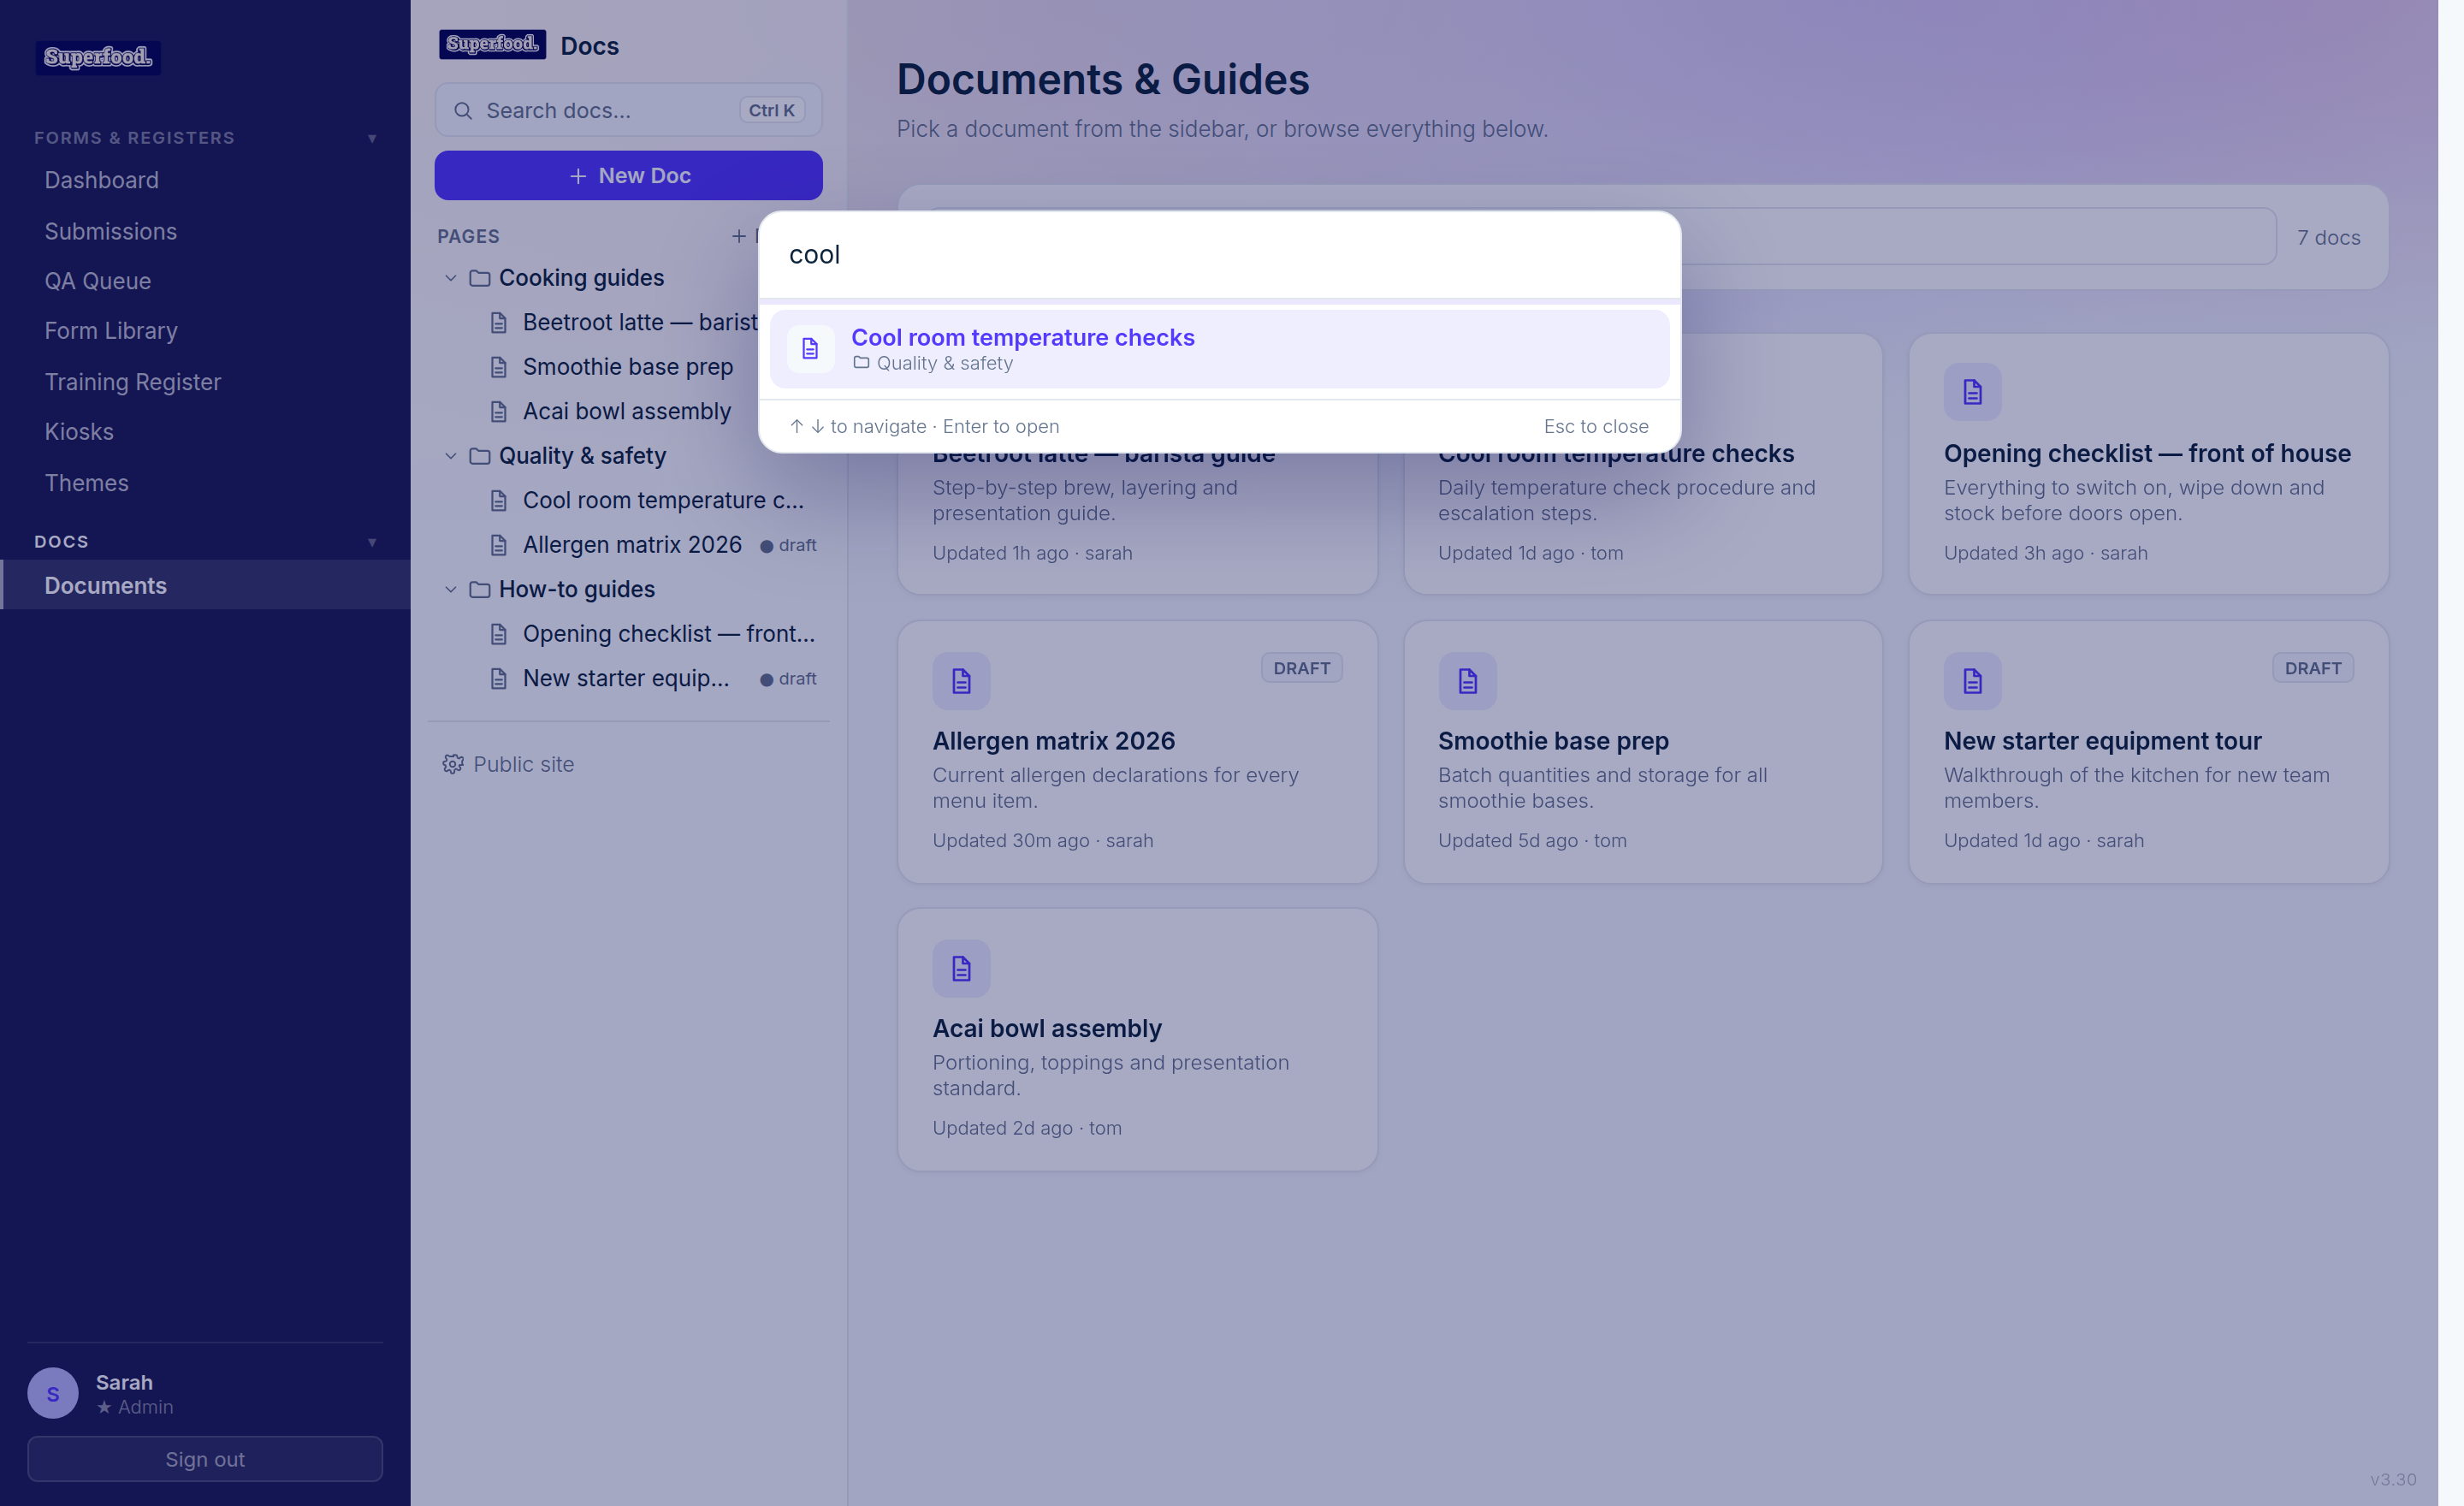Collapse the Forms & Registers section arrow
The width and height of the screenshot is (2464, 1506).
click(x=372, y=138)
